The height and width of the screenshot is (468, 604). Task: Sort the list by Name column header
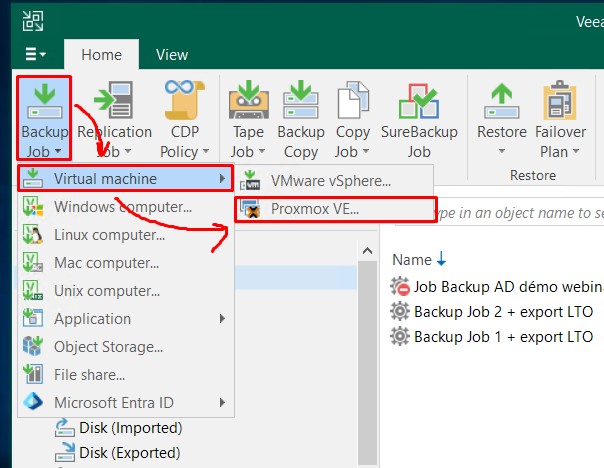[x=411, y=259]
